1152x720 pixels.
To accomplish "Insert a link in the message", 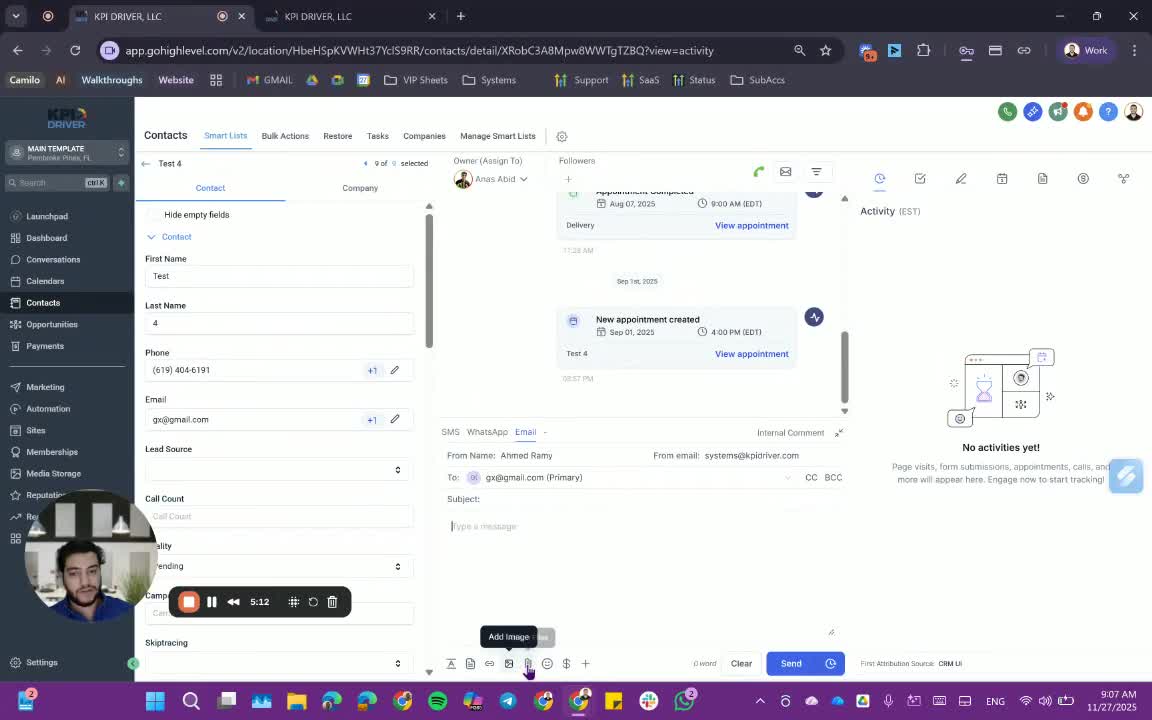I will 489,663.
